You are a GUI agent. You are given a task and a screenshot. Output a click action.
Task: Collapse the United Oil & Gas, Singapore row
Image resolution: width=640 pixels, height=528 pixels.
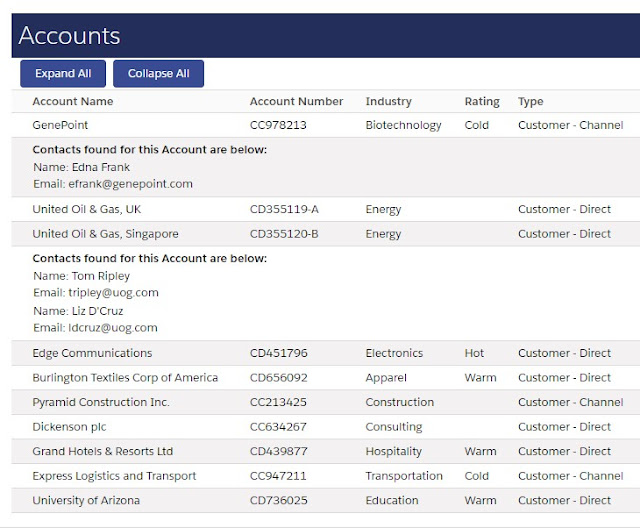(326, 234)
